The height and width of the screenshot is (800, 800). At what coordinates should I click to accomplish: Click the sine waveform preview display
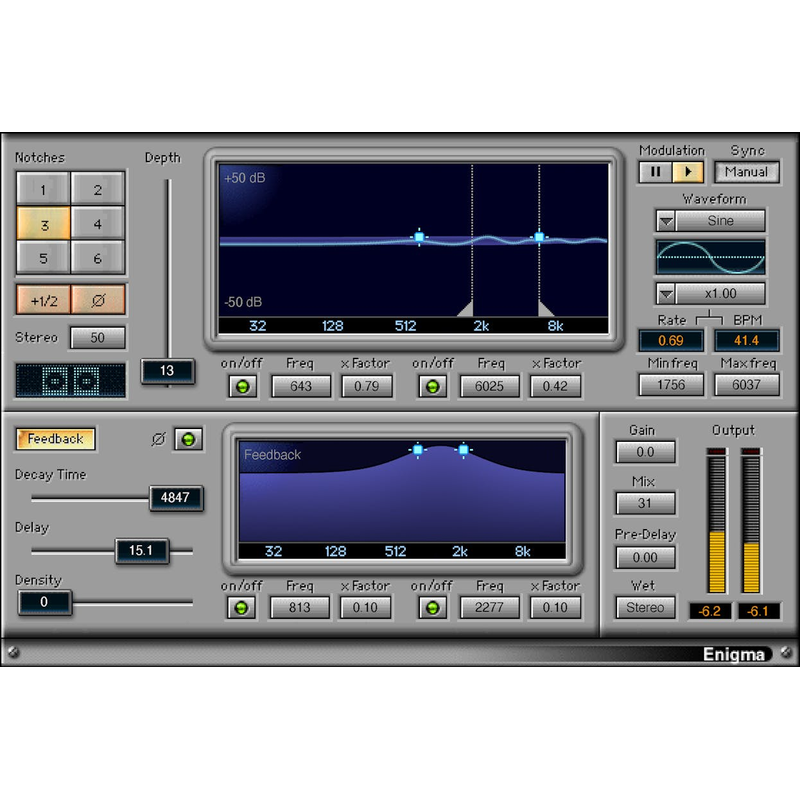tap(710, 257)
